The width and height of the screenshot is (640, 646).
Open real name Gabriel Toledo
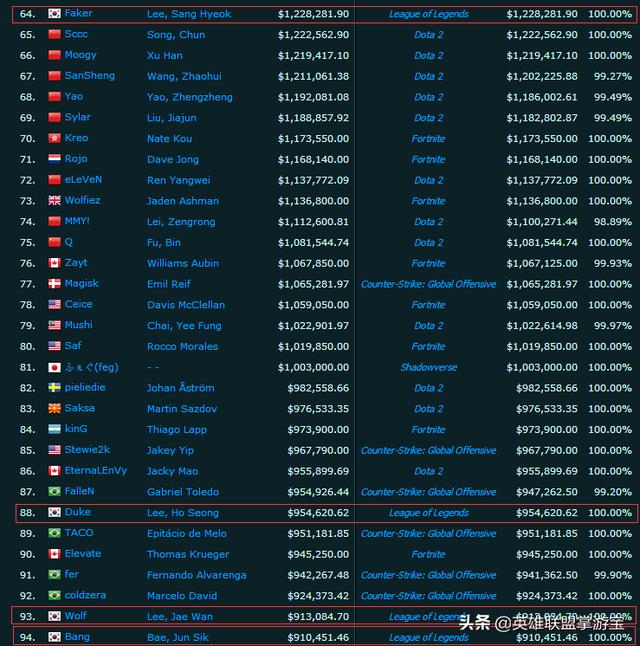[x=183, y=492]
